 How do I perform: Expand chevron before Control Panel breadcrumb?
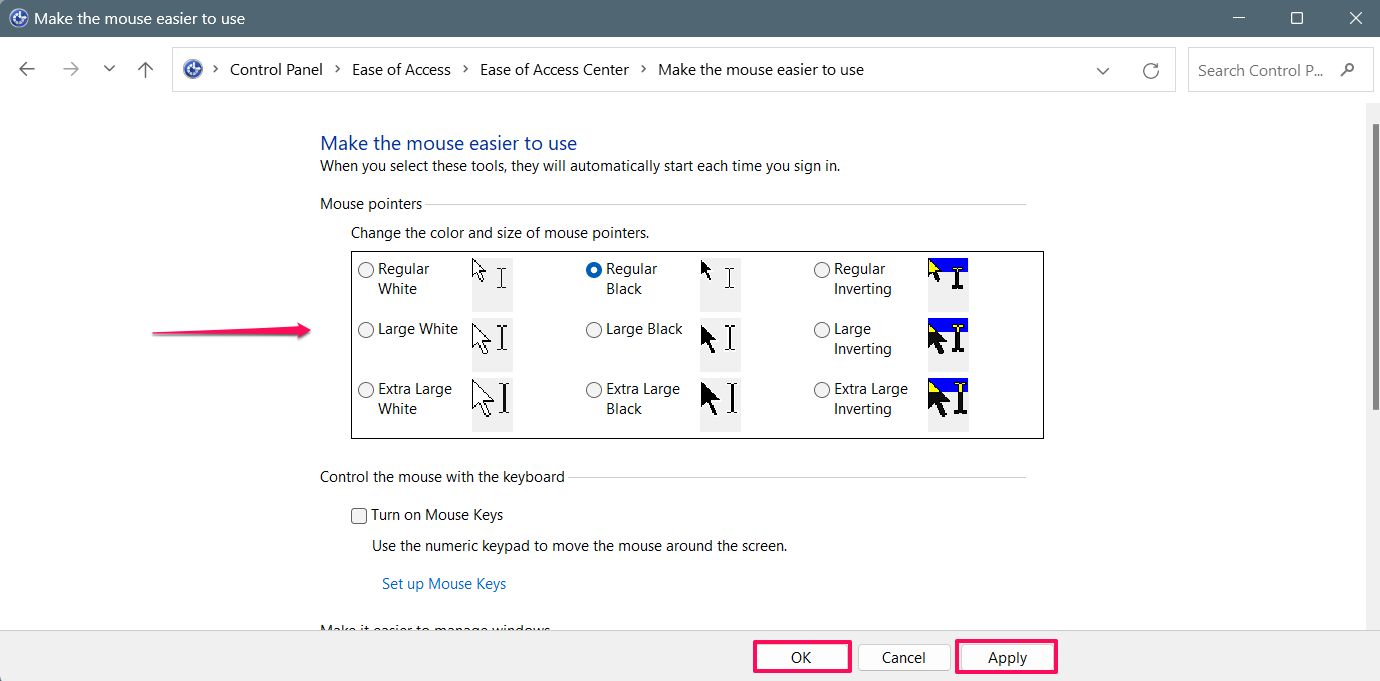[216, 70]
